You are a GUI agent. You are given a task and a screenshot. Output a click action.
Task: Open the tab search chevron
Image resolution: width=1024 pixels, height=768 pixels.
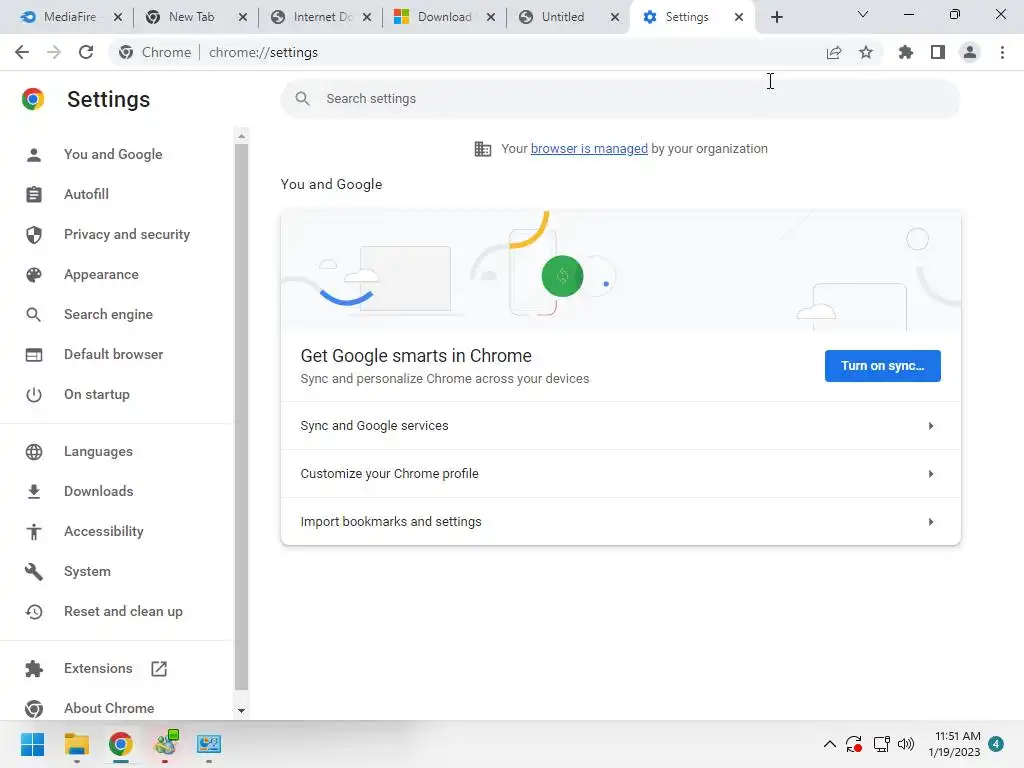point(863,14)
